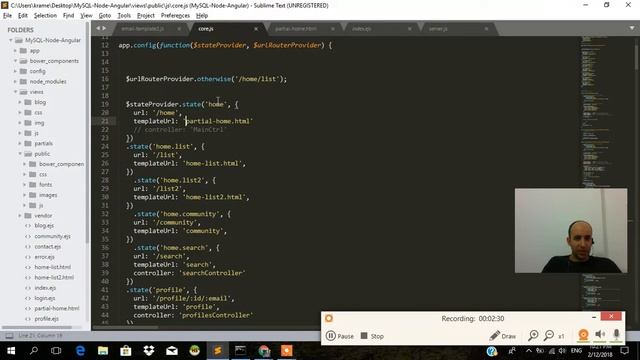Click the side bar toggle in status bar
640x360 pixels.
[9, 336]
